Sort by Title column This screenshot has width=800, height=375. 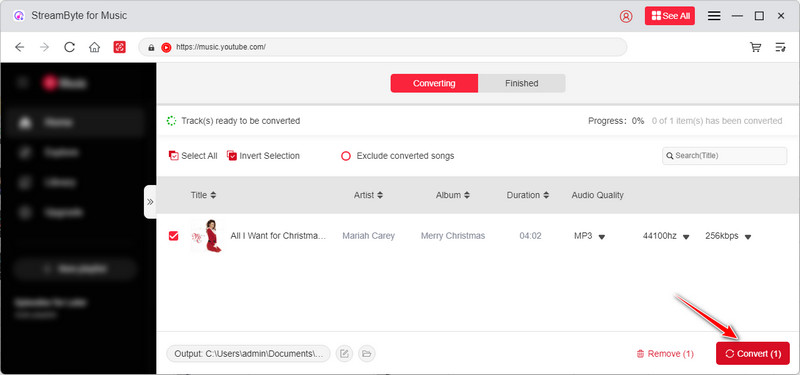203,195
